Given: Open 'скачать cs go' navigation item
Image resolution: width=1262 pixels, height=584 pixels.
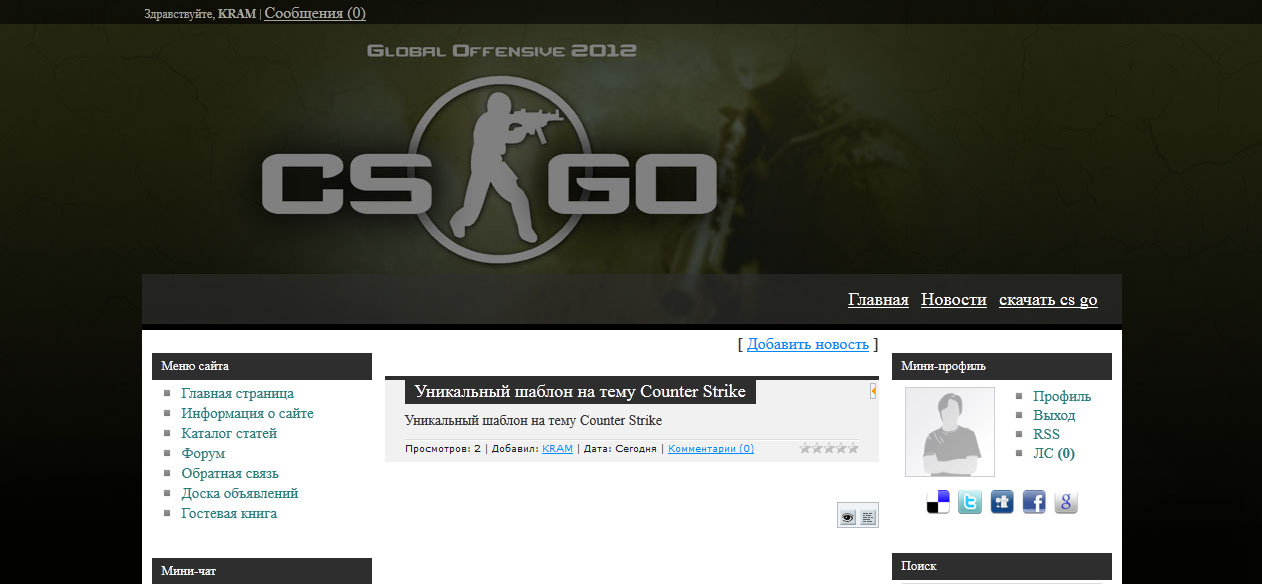Looking at the screenshot, I should coord(1048,300).
